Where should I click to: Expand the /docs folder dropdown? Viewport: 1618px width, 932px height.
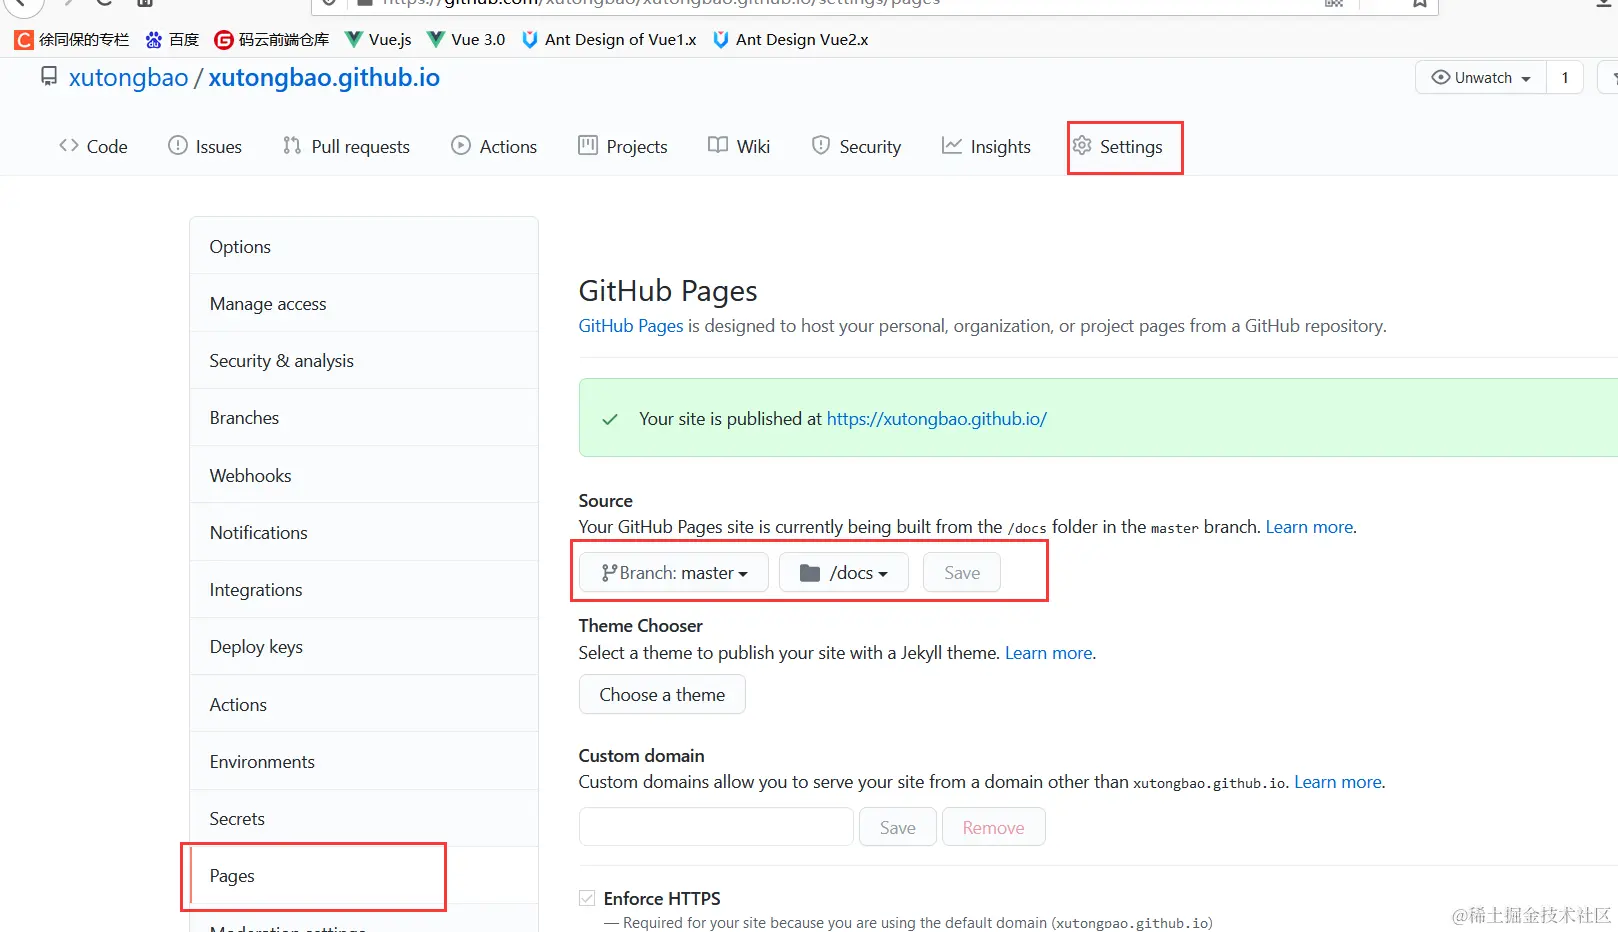844,572
